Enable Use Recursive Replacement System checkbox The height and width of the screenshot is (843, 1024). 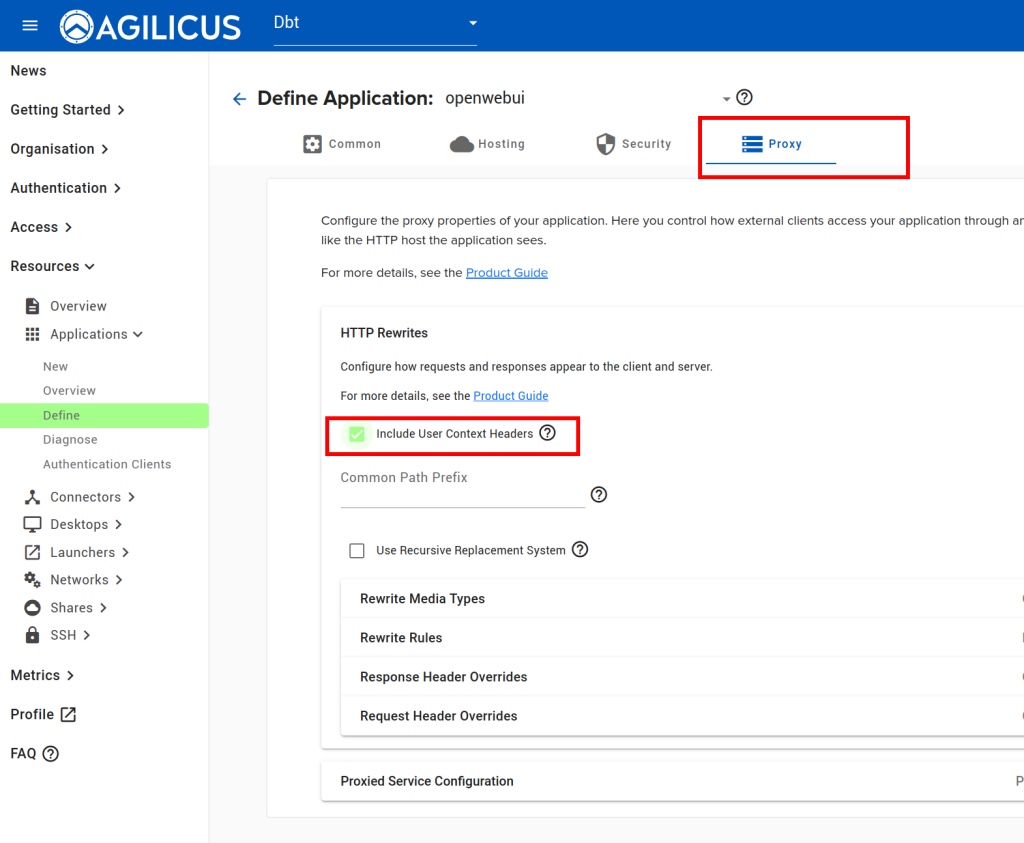[x=357, y=550]
